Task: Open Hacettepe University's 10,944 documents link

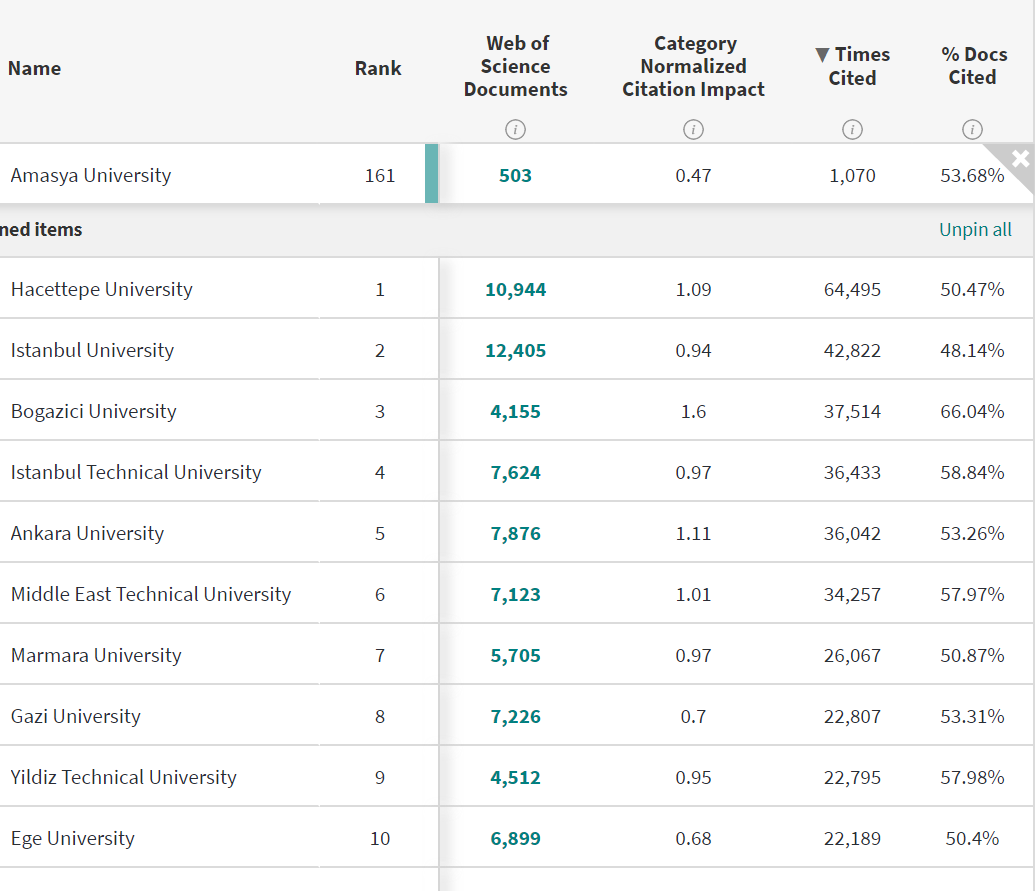Action: 515,290
